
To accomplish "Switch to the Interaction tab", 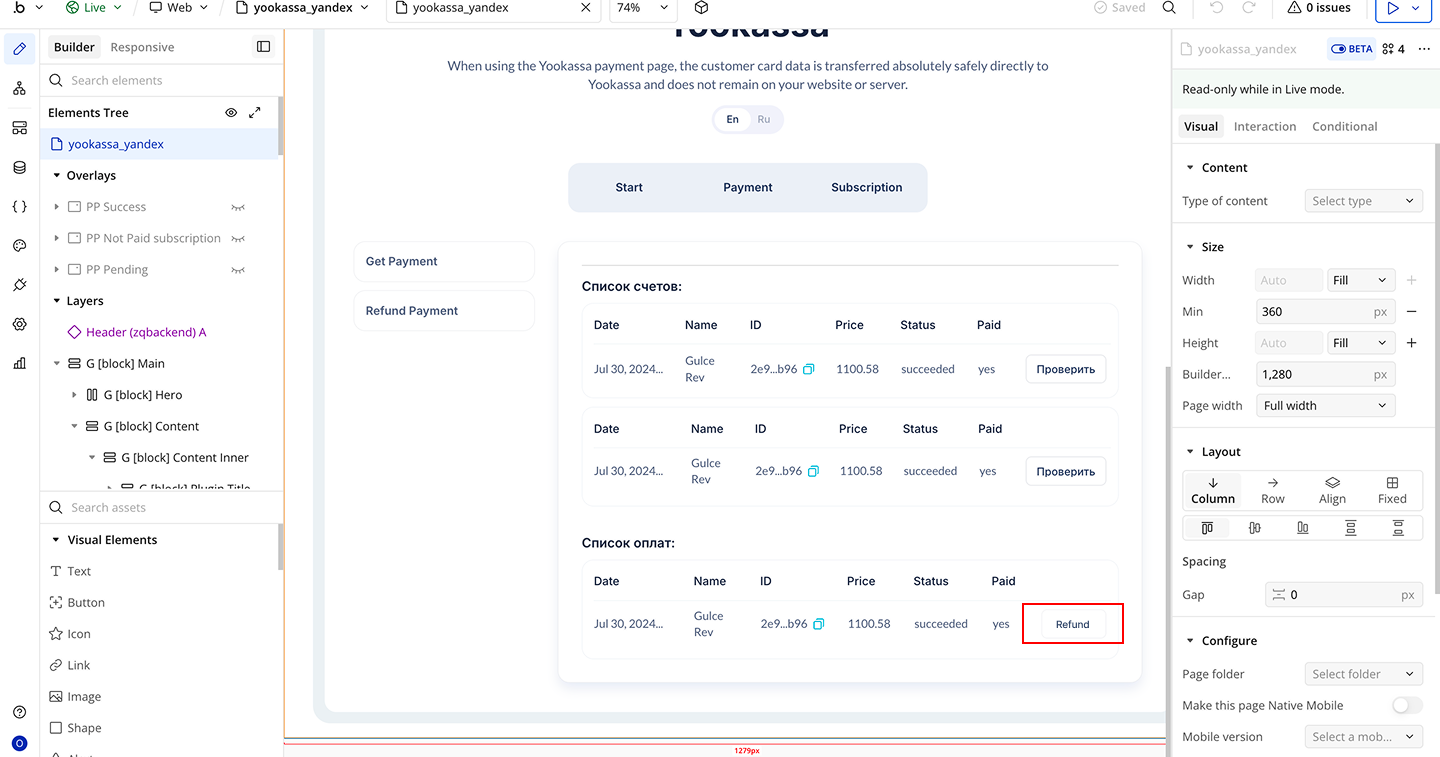I will click(x=1264, y=127).
